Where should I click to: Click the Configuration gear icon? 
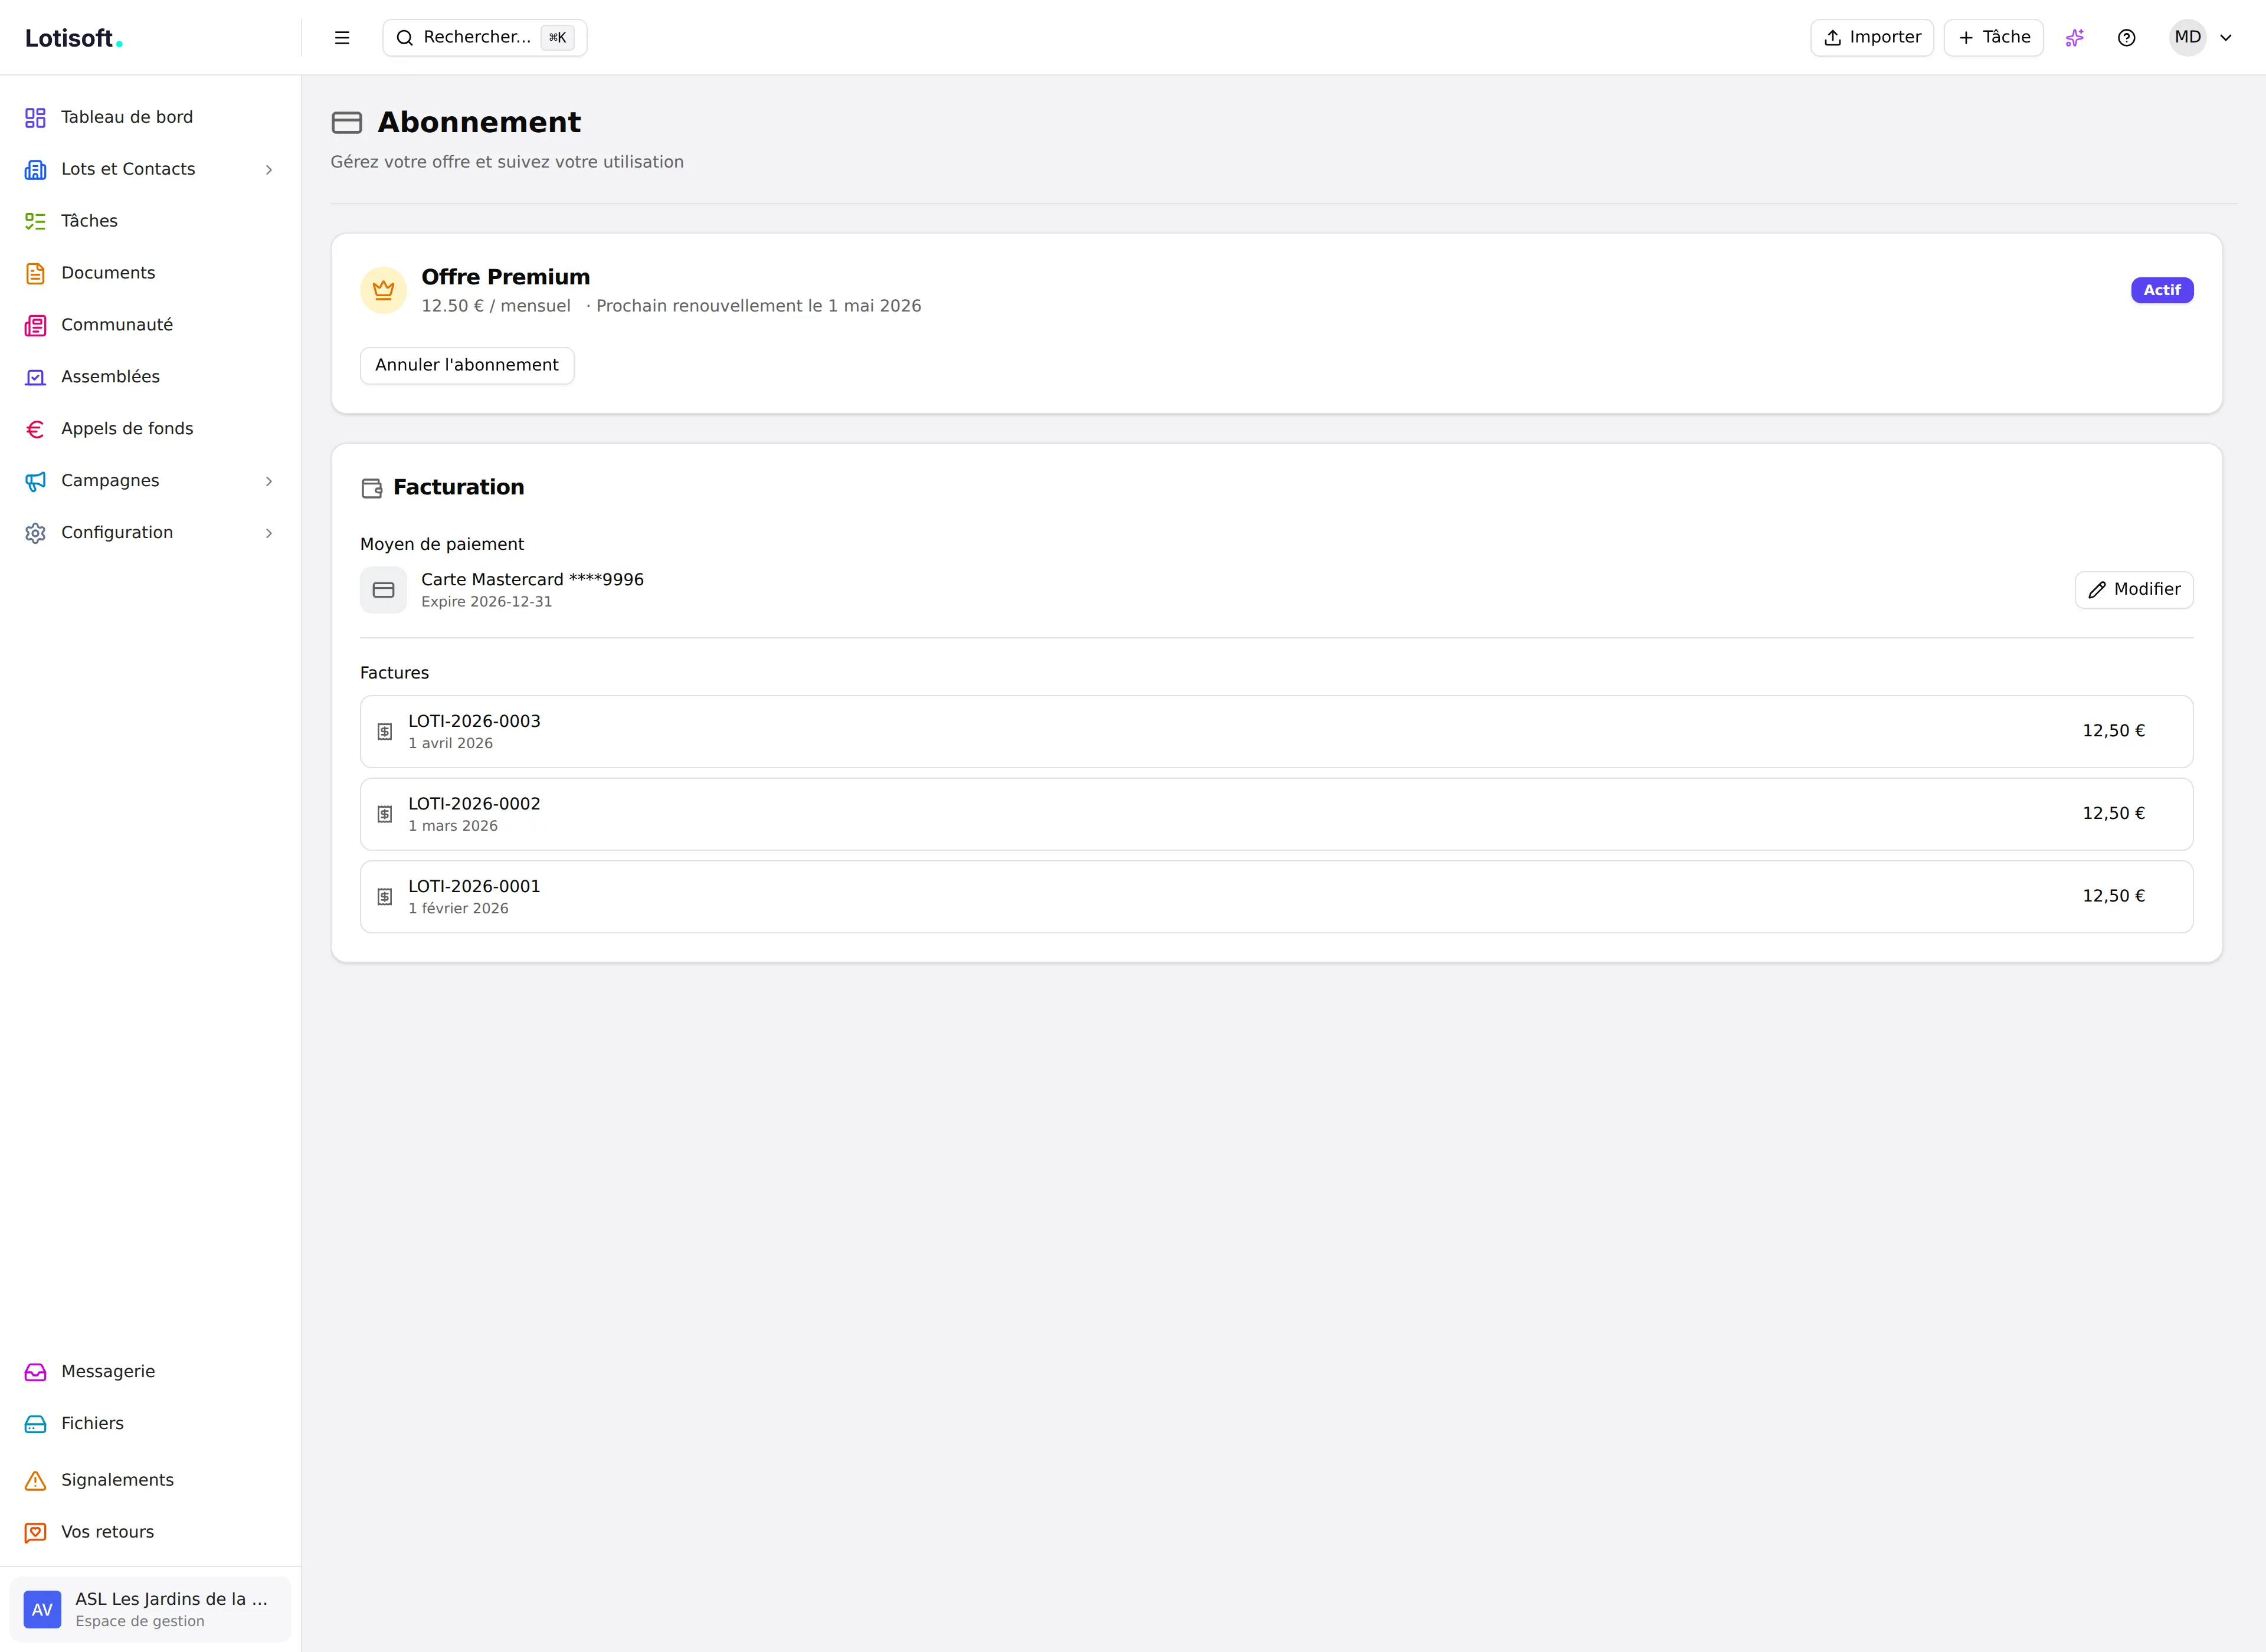pos(36,534)
